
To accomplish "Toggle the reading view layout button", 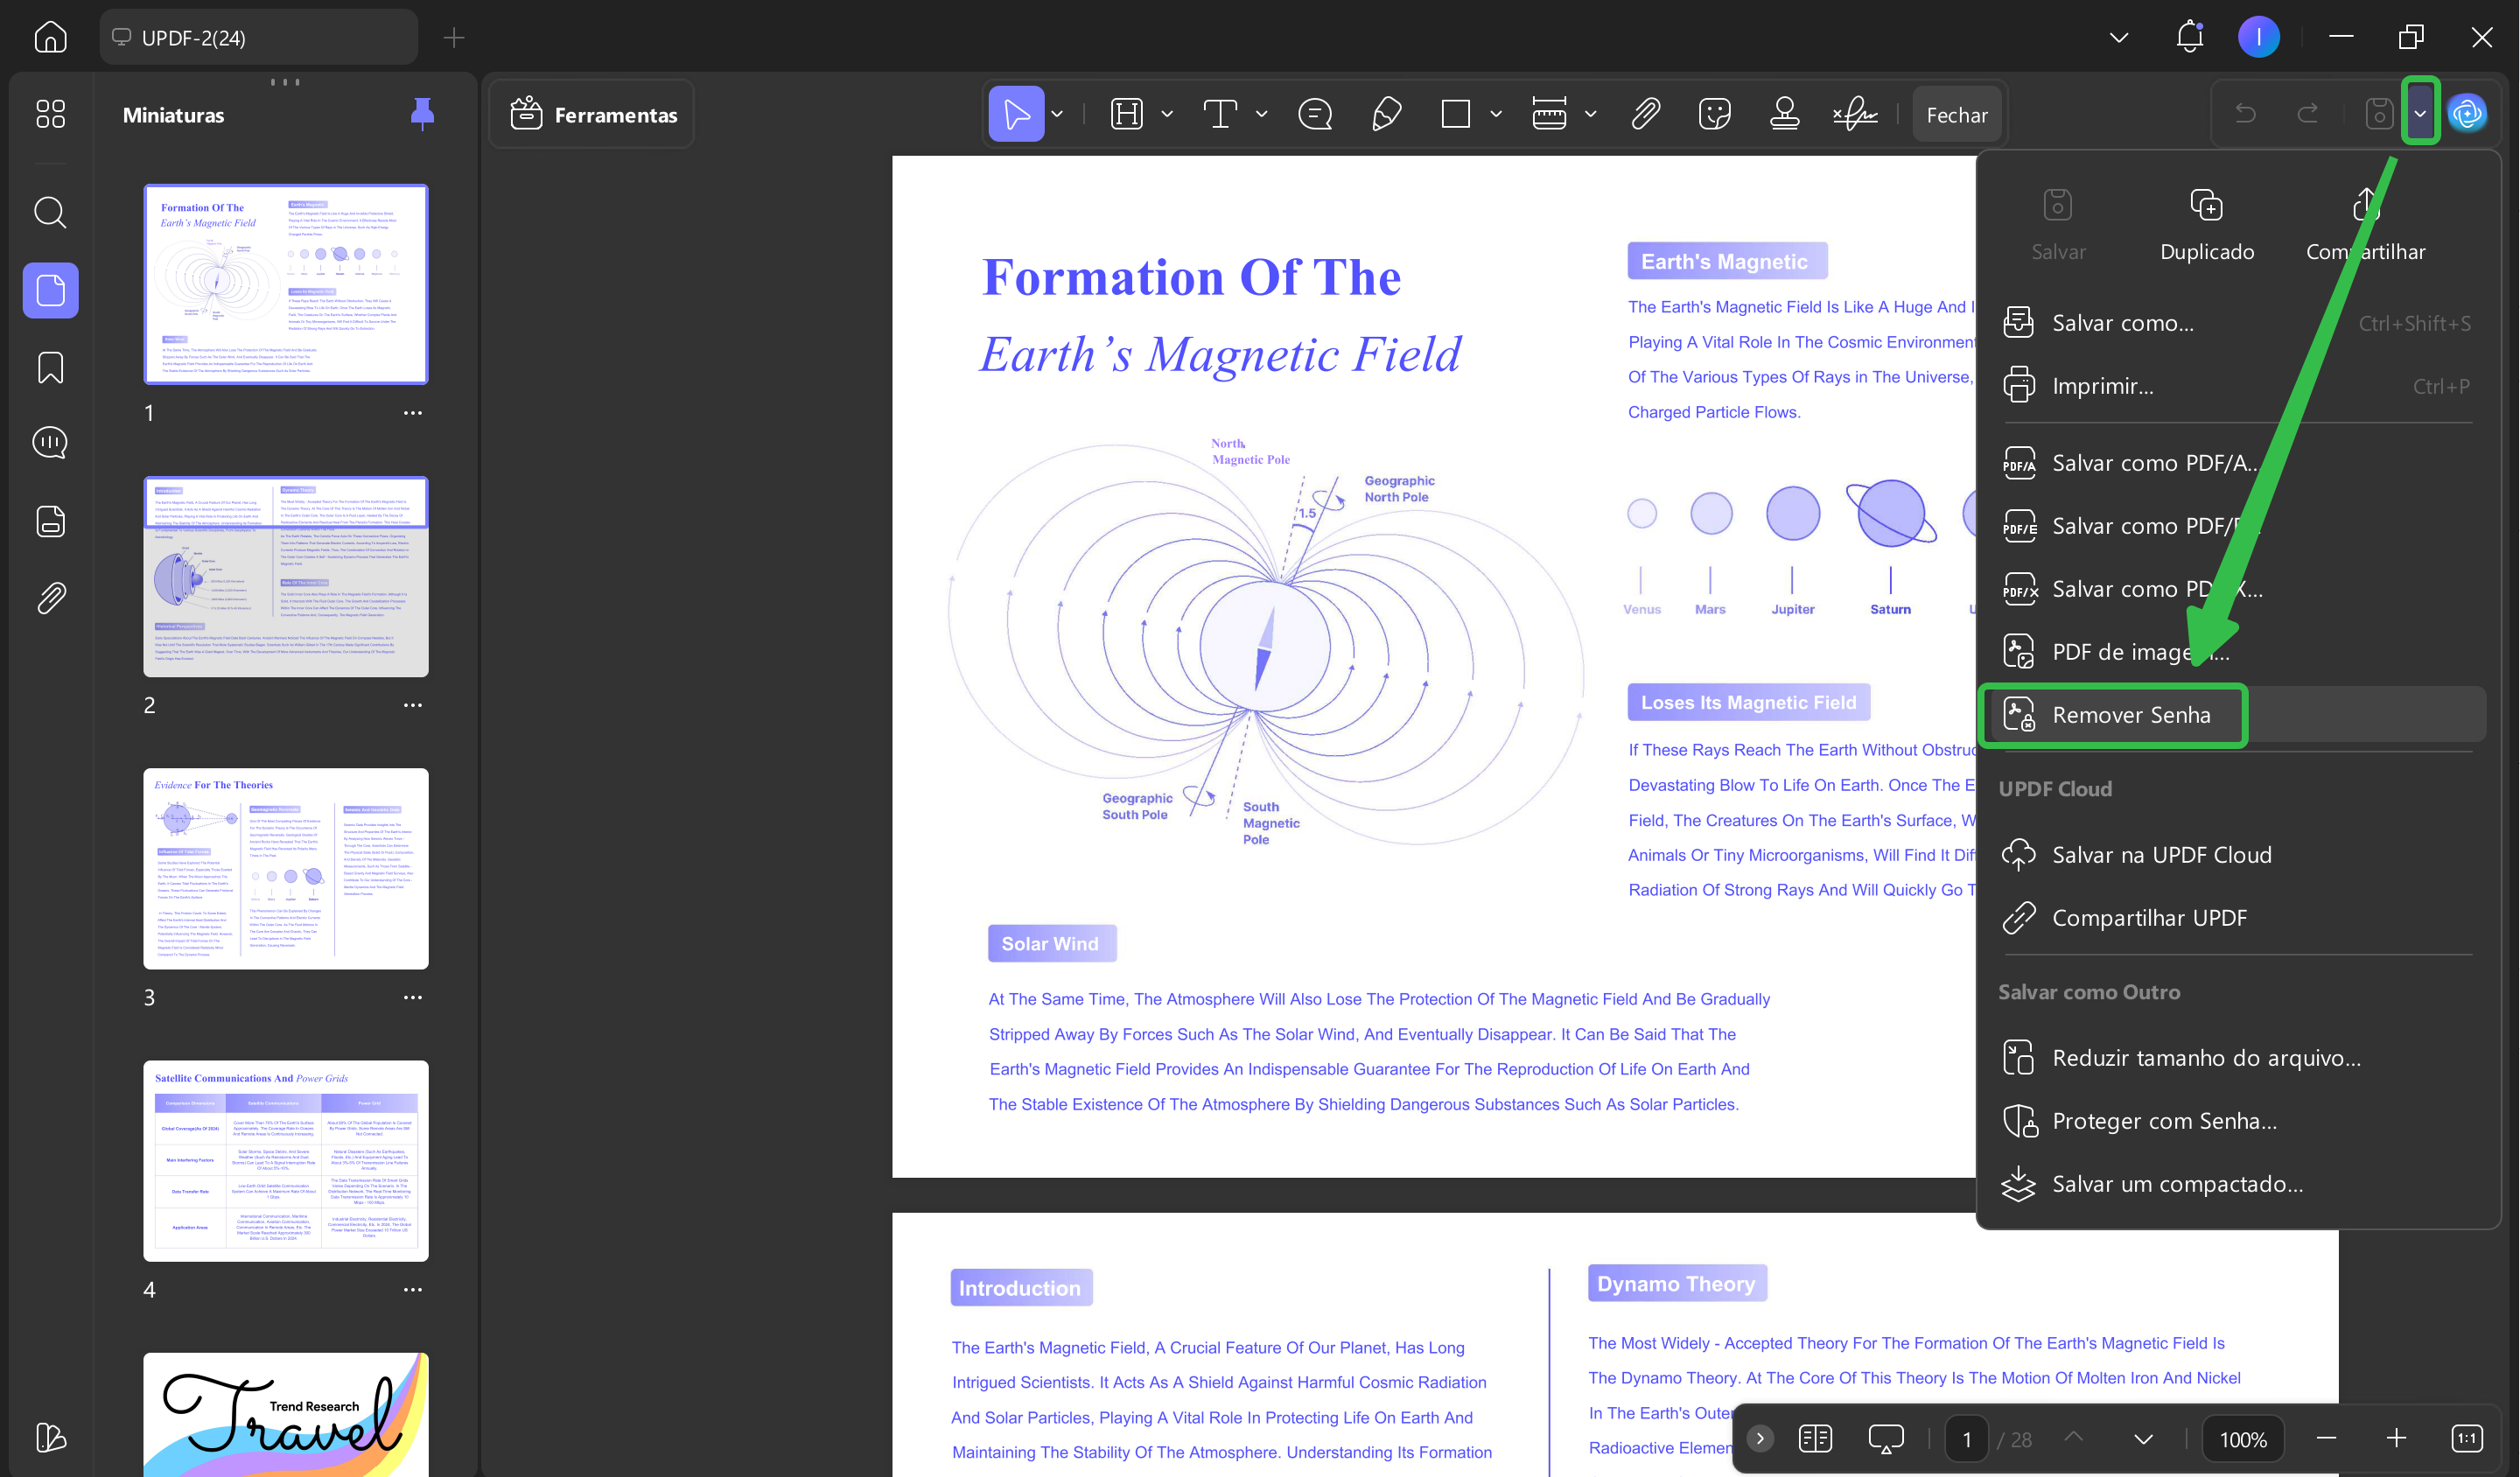I will point(1815,1439).
